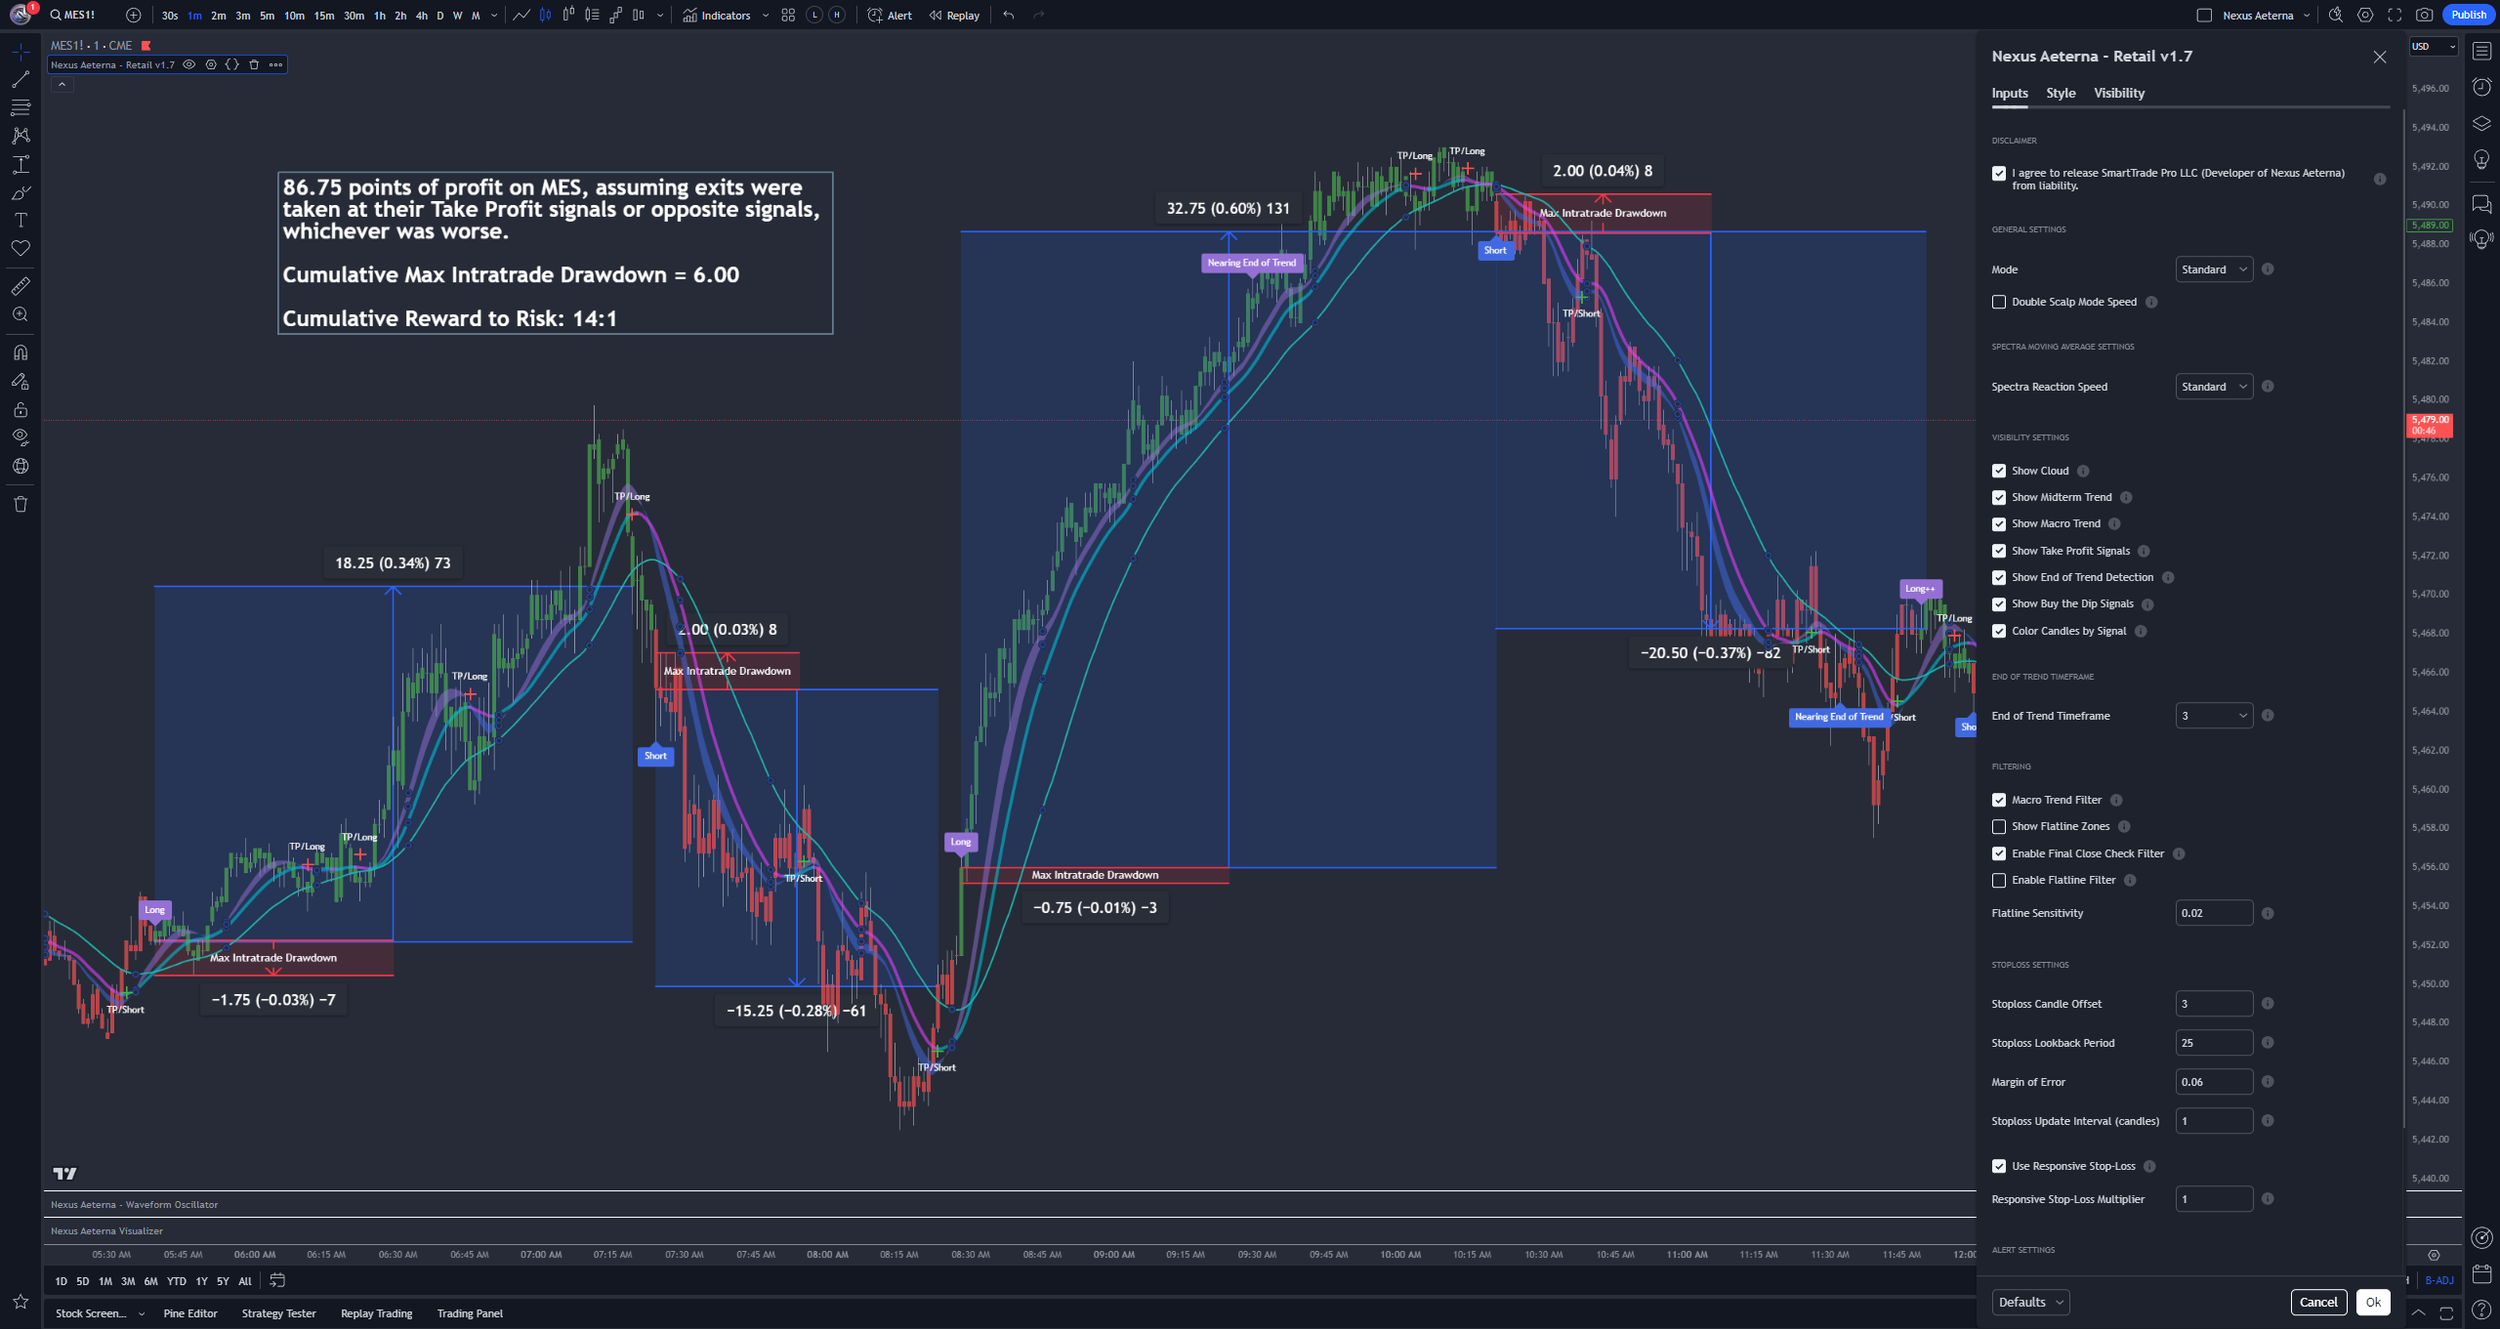
Task: Remove all drawings with trash icon
Action: (20, 504)
